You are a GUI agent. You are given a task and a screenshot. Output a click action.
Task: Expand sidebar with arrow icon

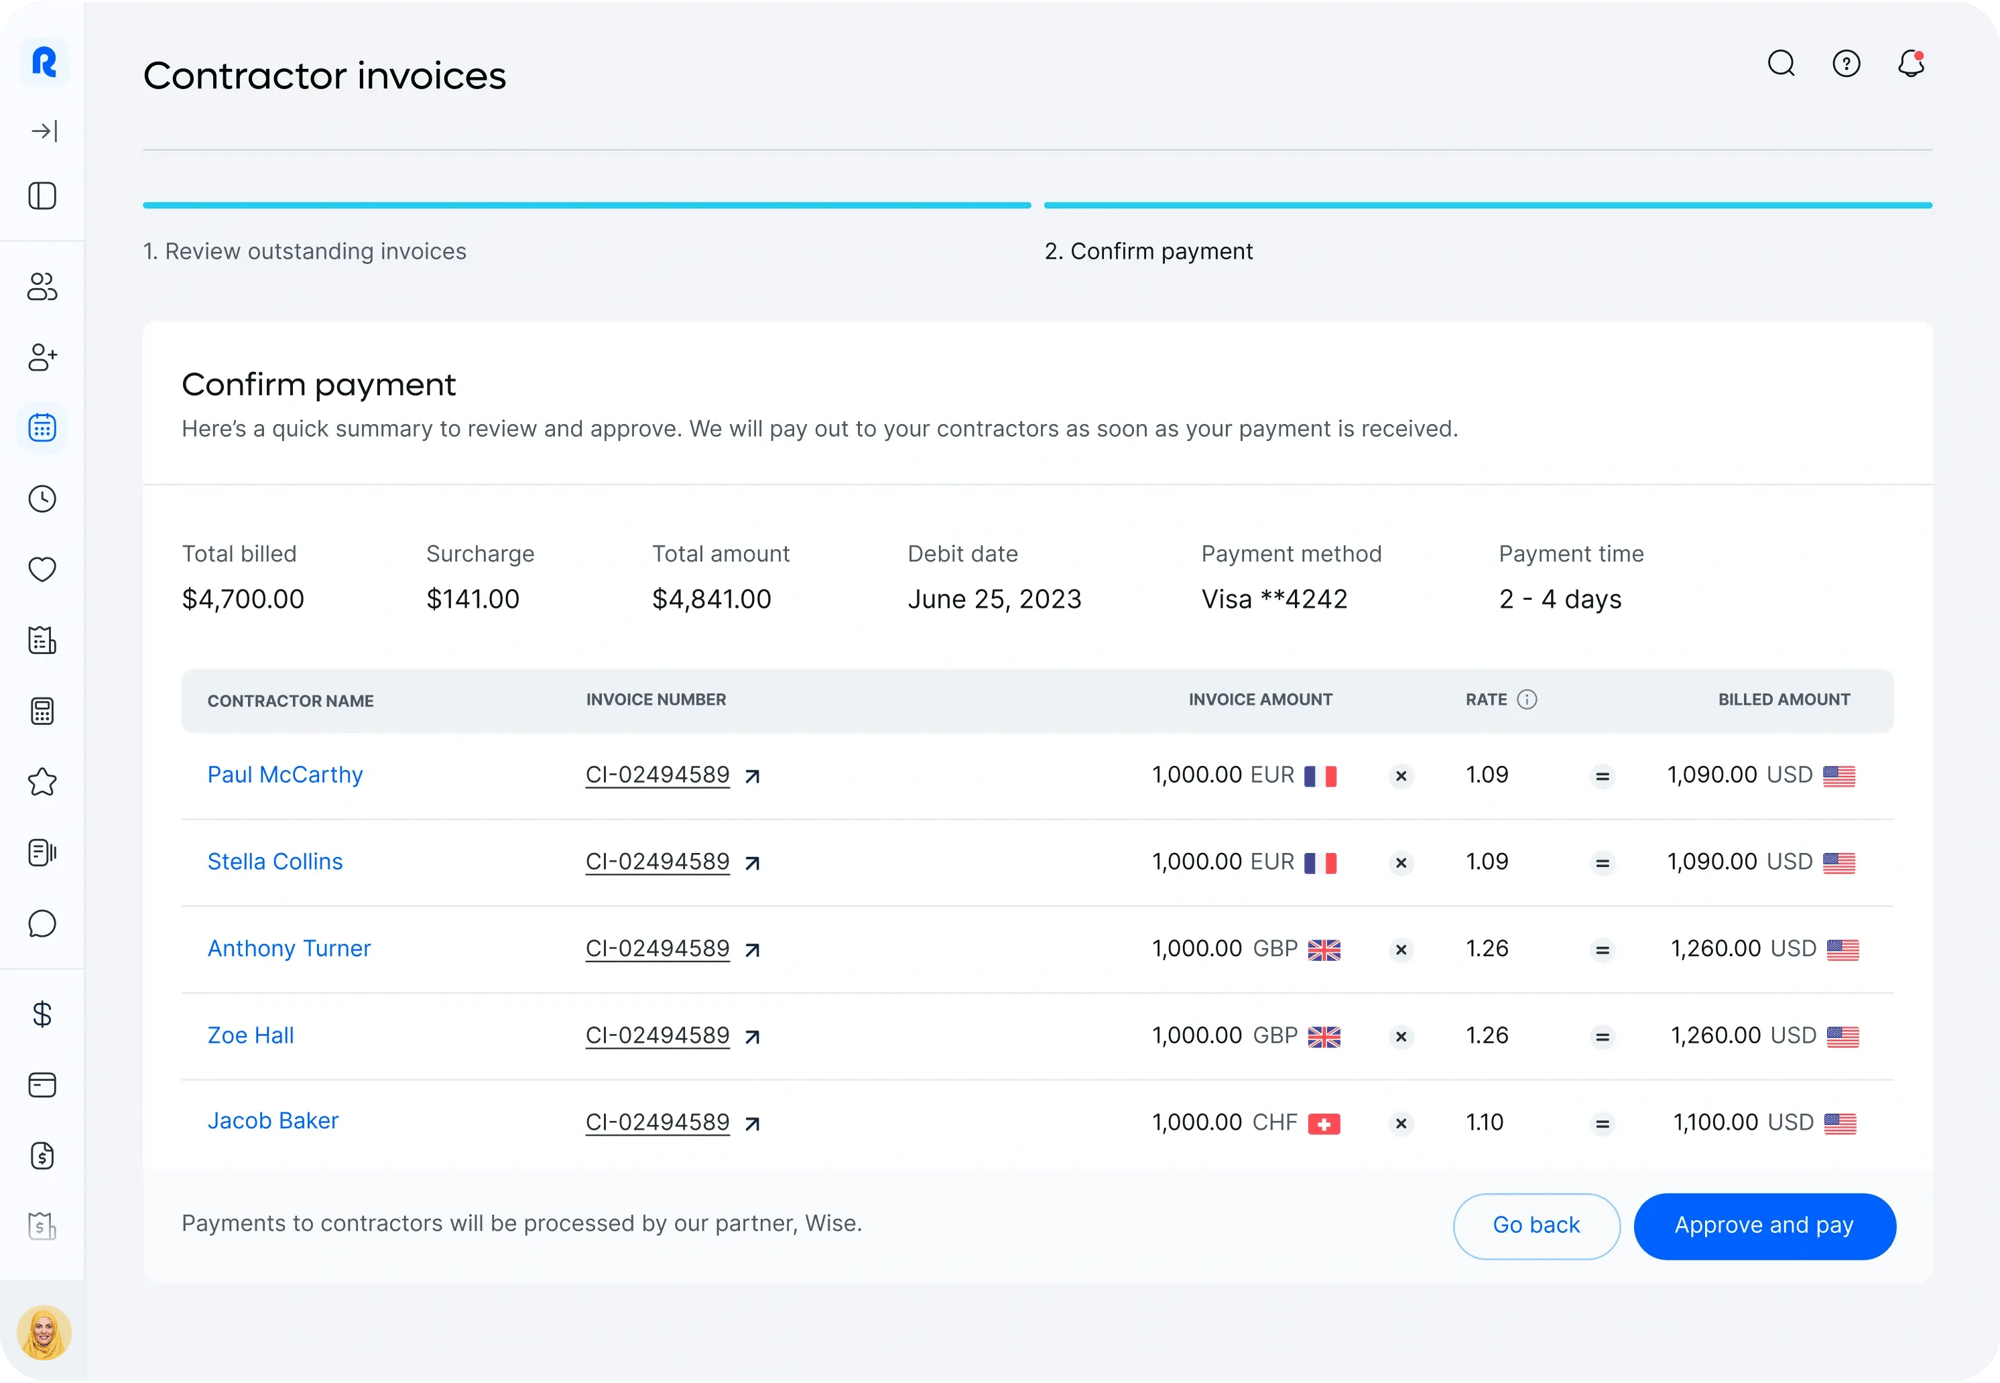point(43,131)
